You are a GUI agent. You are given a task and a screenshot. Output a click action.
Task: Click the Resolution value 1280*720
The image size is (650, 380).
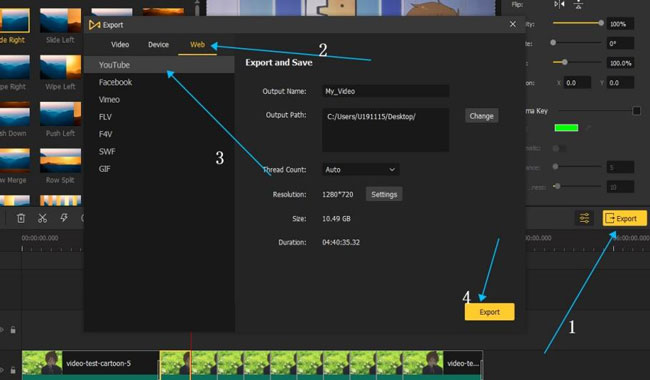[x=337, y=194]
